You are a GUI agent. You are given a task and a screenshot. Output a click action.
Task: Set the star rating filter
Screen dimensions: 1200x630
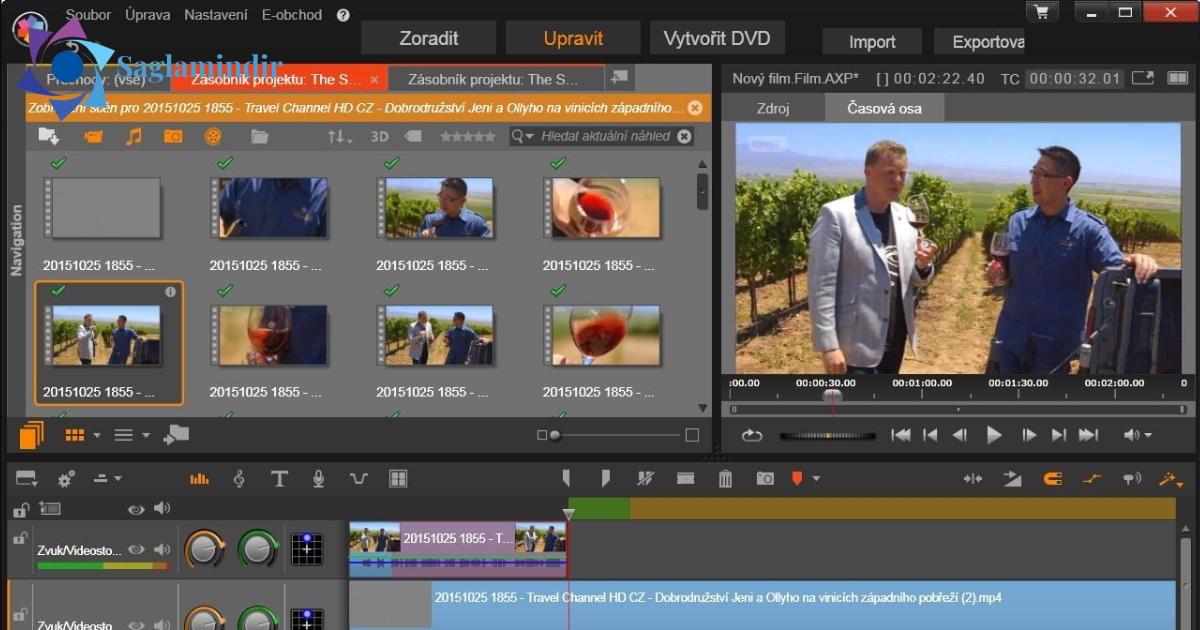[x=467, y=136]
